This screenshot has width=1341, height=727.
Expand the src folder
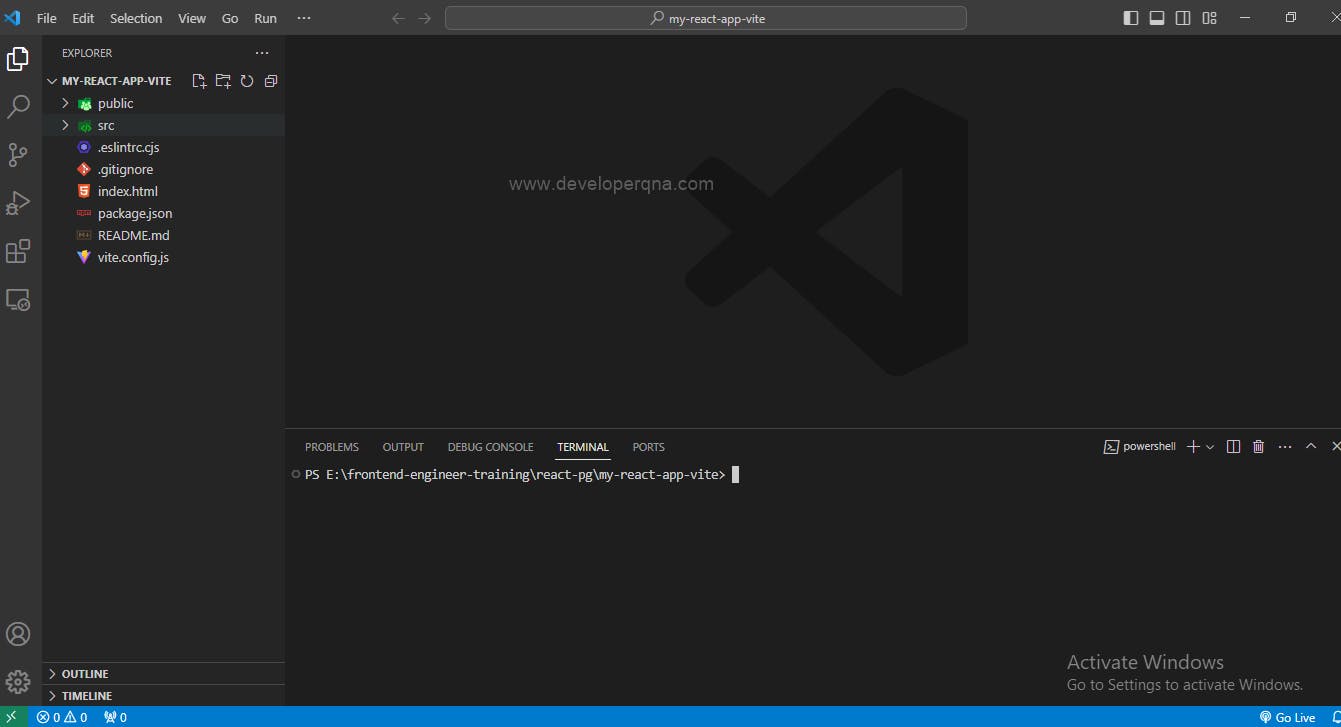[163, 125]
